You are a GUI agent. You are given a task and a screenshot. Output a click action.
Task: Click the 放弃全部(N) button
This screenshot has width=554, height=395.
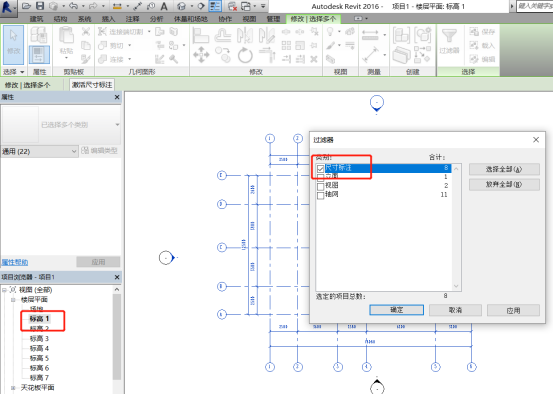tap(504, 184)
